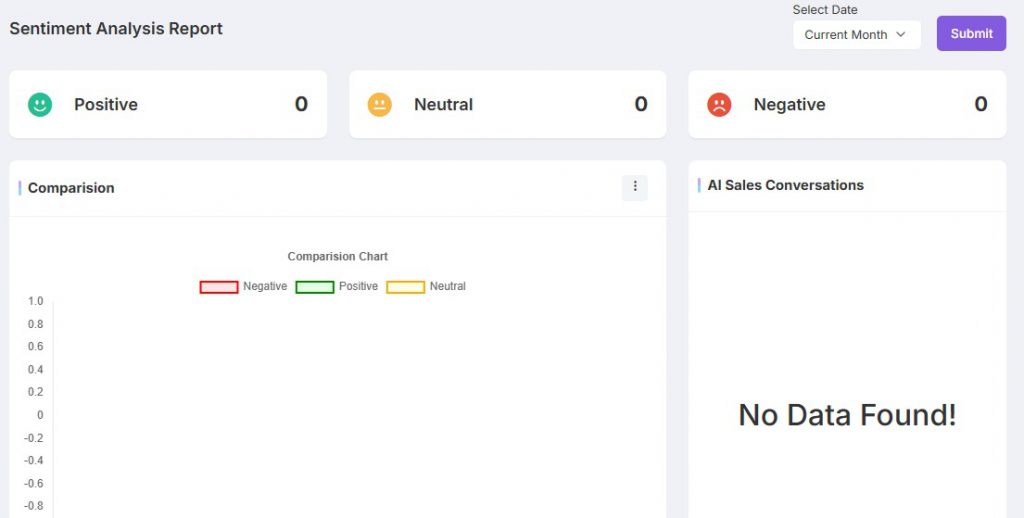Expand the Current Month date dropdown
The width and height of the screenshot is (1024, 518).
click(856, 35)
